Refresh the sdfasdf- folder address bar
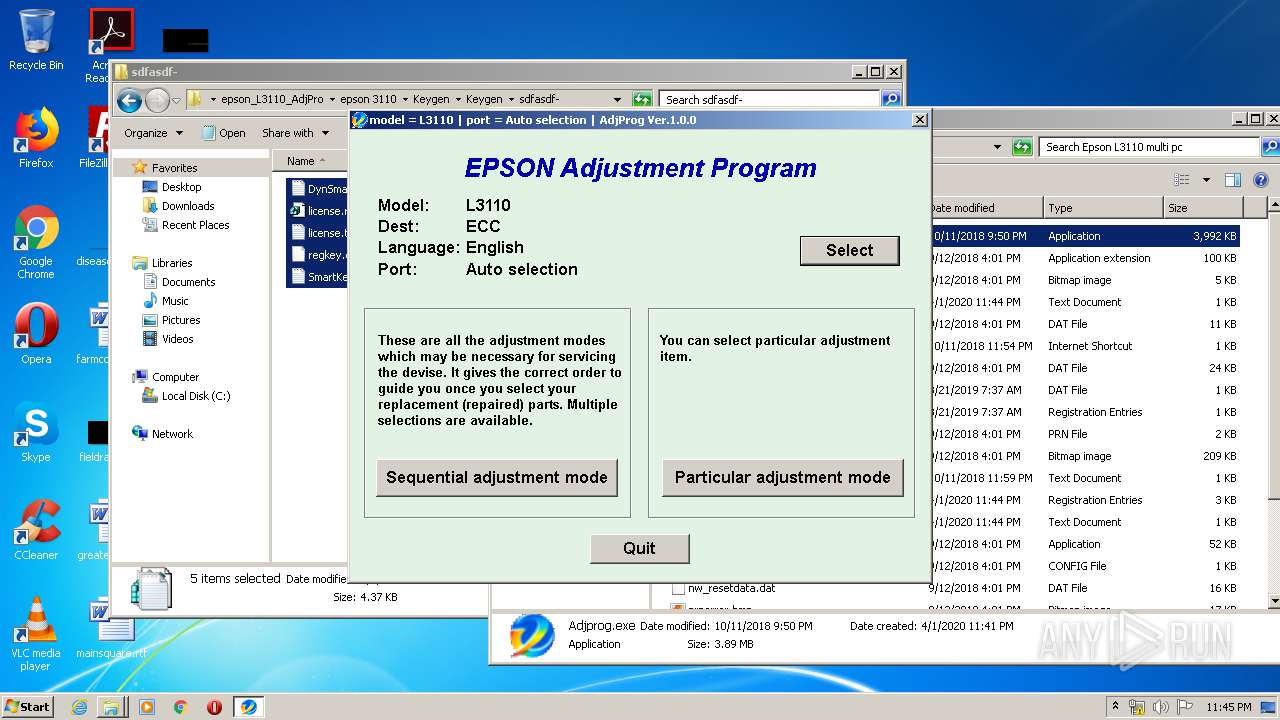 (x=642, y=99)
